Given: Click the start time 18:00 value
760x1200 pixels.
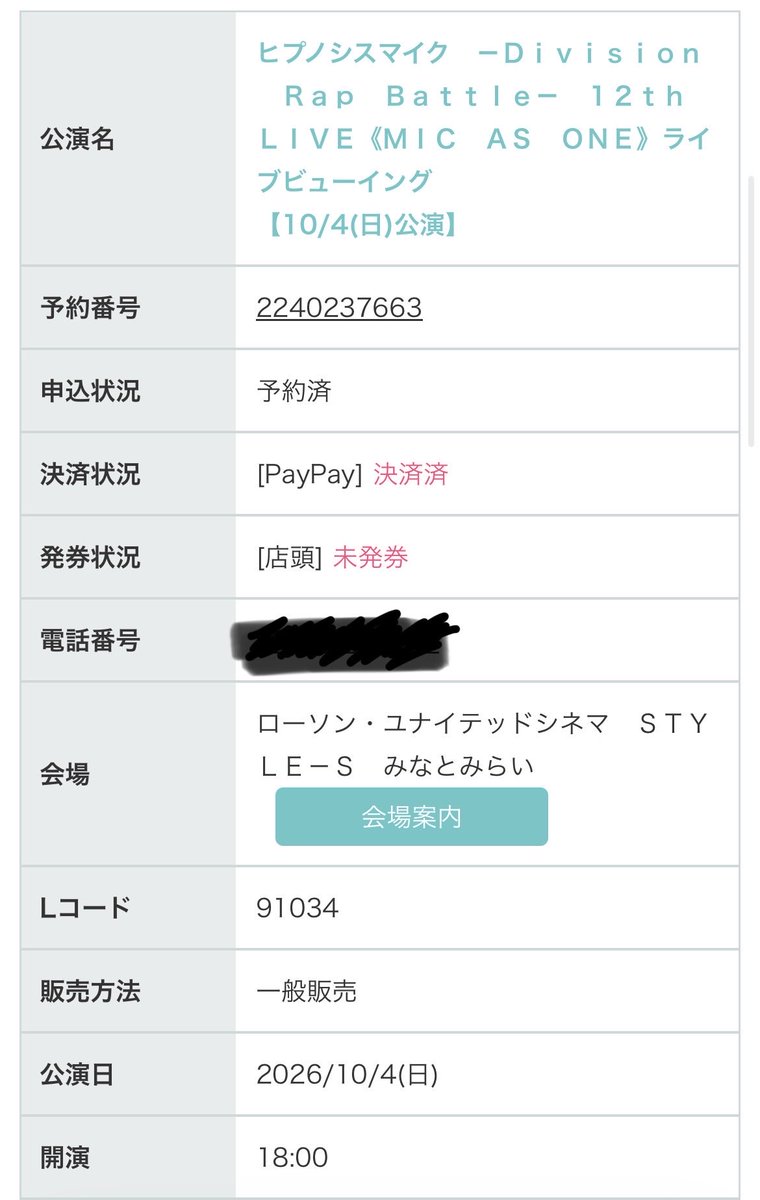Looking at the screenshot, I should pos(292,1158).
